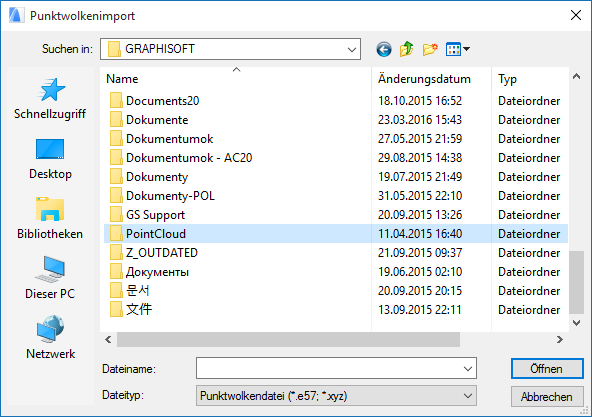
Task: Click the Dokumentumok folder icon
Action: point(116,139)
